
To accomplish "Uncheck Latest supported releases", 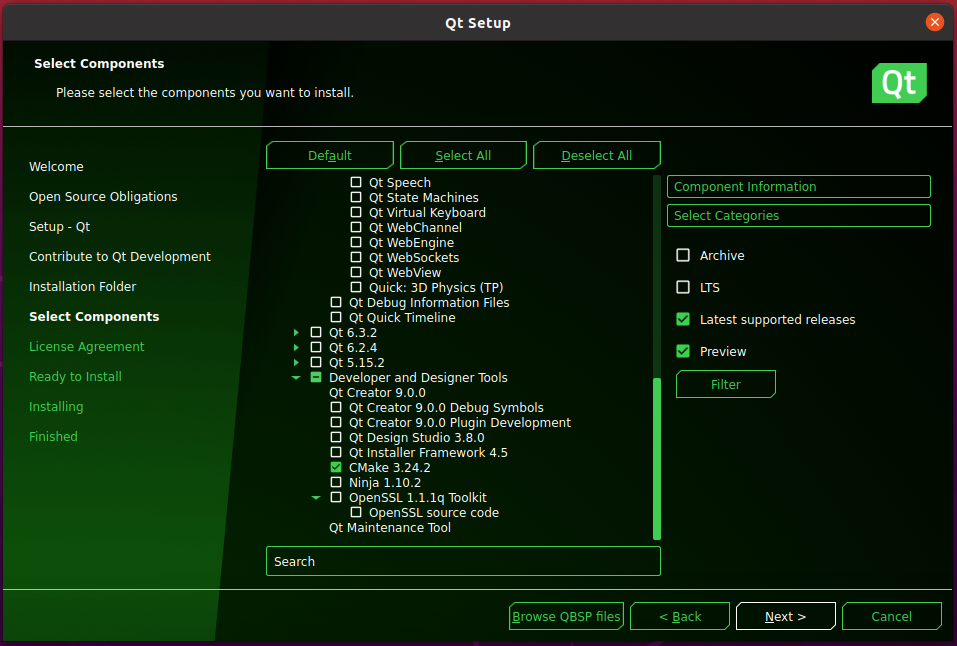I will click(683, 319).
